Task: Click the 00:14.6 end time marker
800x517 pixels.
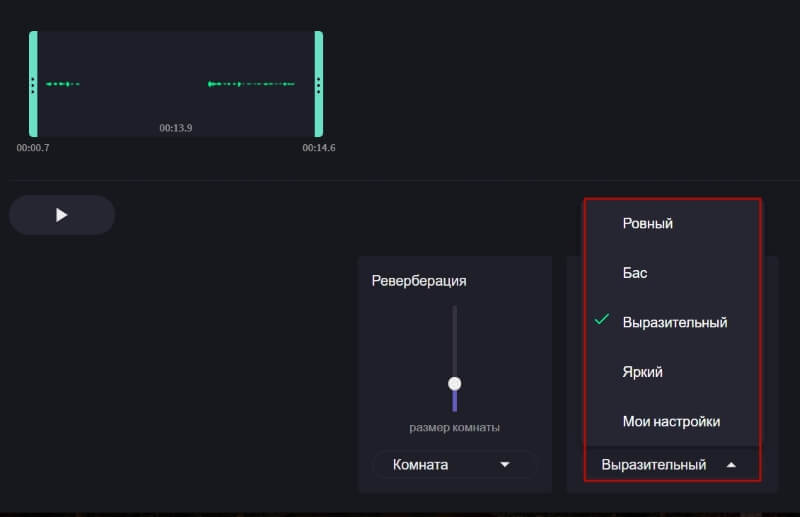Action: click(319, 148)
